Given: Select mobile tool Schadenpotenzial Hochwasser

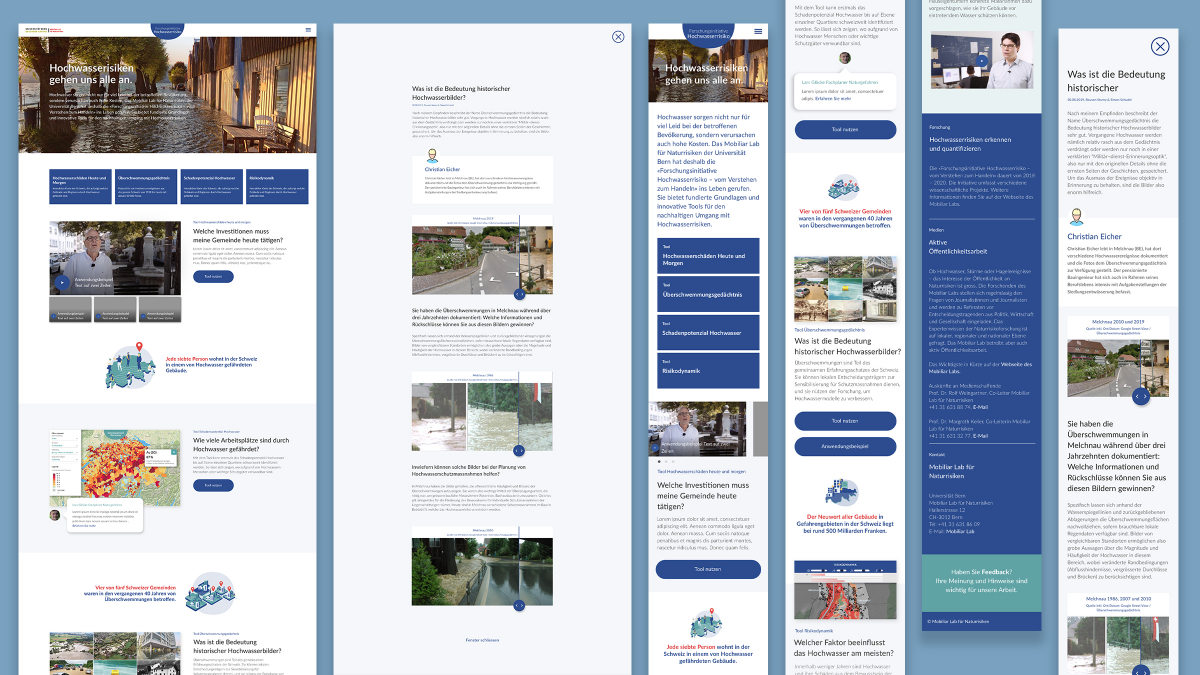Looking at the screenshot, I should pos(708,332).
